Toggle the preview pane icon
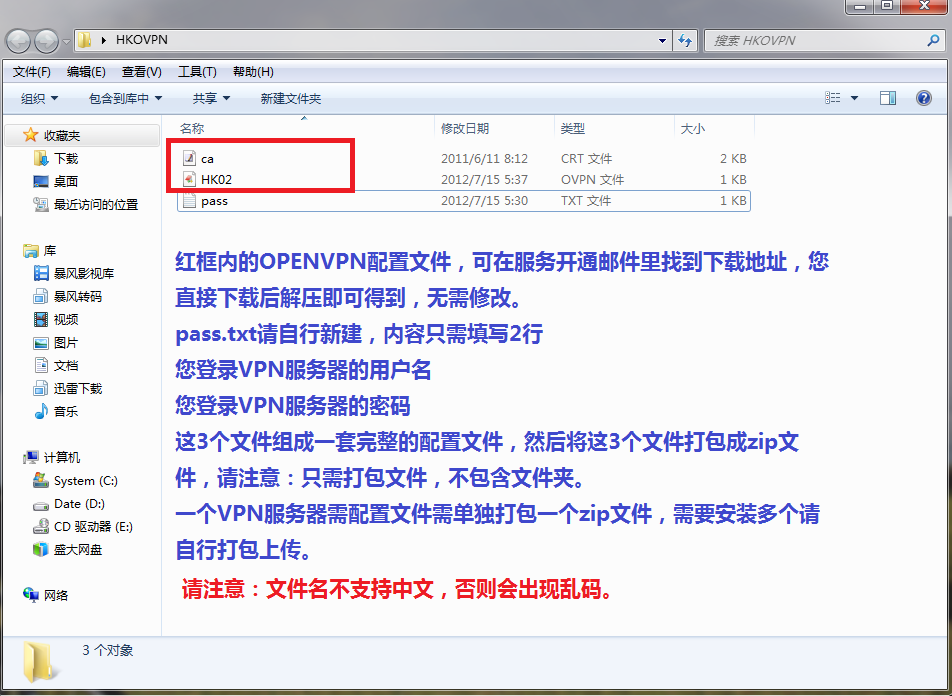952x696 pixels. pyautogui.click(x=887, y=98)
